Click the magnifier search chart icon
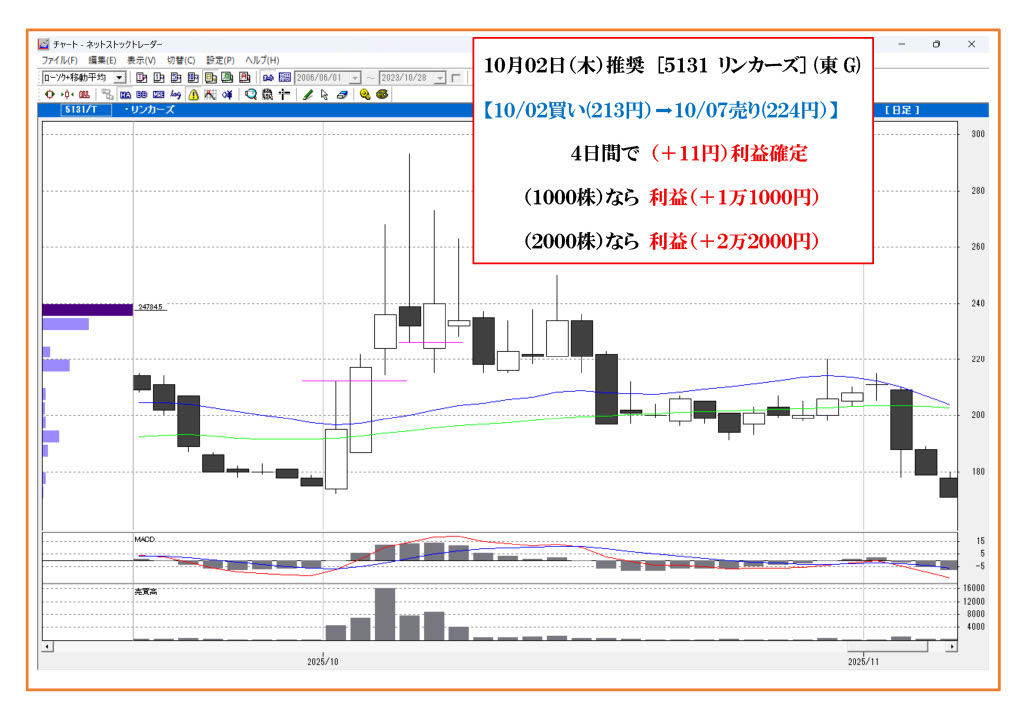This screenshot has height=726, width=1024. point(251,94)
